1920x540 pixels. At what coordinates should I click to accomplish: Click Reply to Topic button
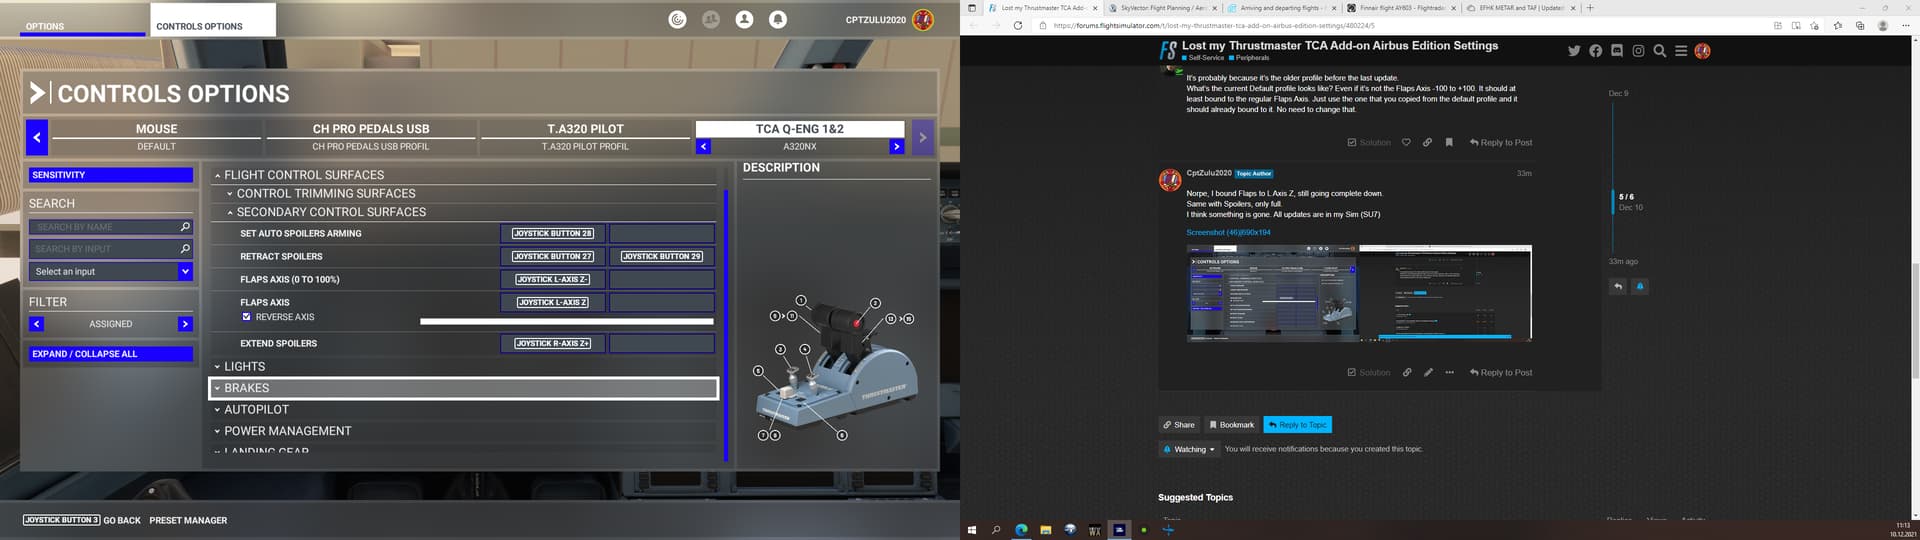pos(1297,425)
